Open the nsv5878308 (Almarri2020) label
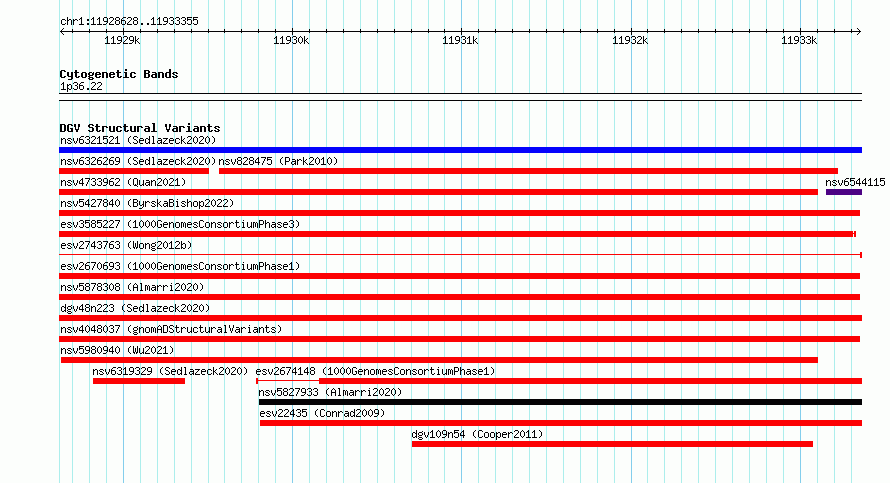 click(x=132, y=287)
